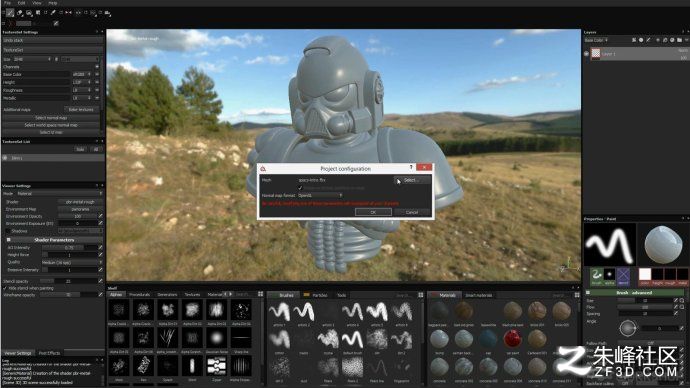Image resolution: width=690 pixels, height=388 pixels.
Task: Pick the red car paint material
Action: point(513,339)
